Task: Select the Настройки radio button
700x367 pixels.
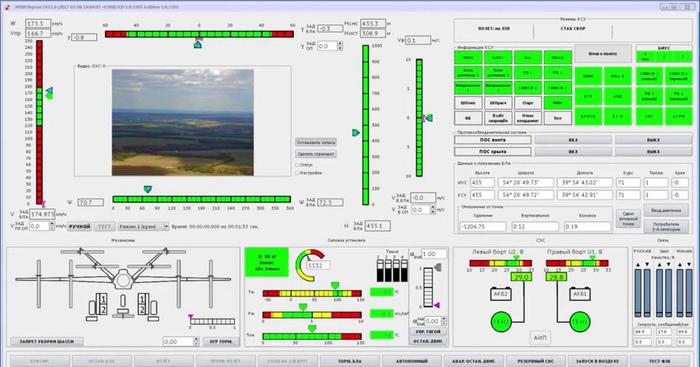Action: [297, 172]
